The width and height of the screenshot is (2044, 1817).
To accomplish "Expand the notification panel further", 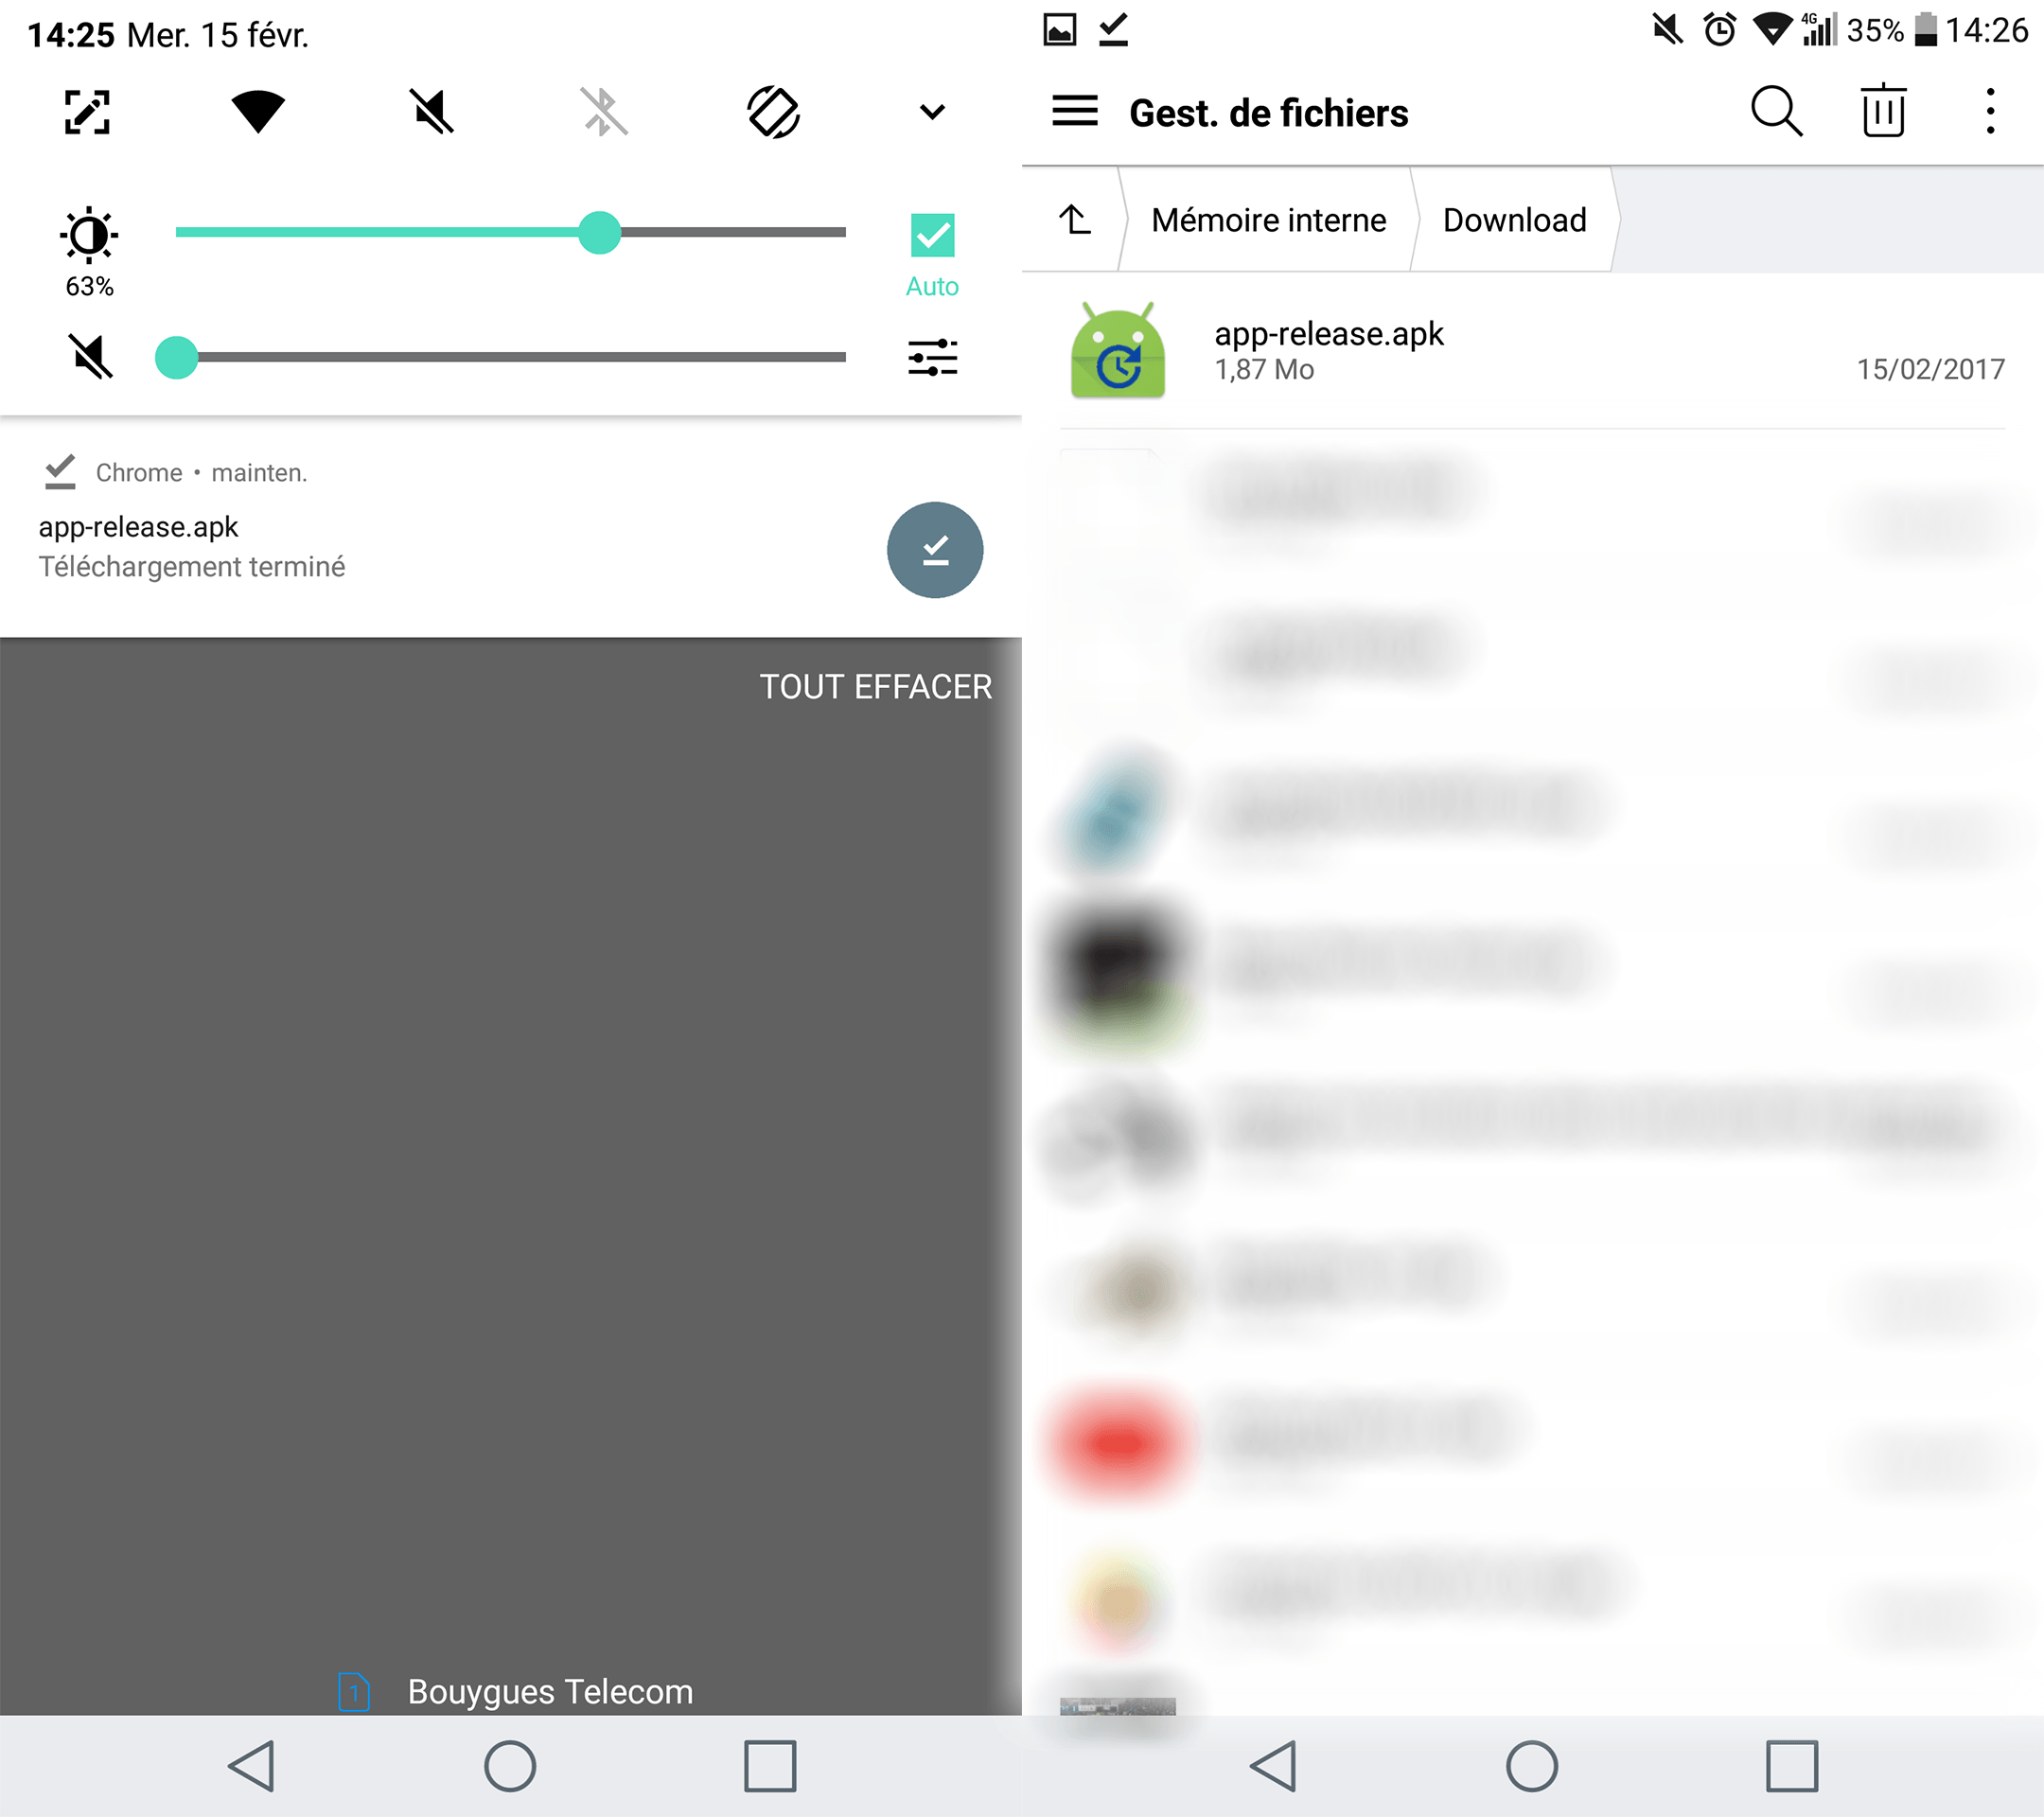I will pos(940,107).
